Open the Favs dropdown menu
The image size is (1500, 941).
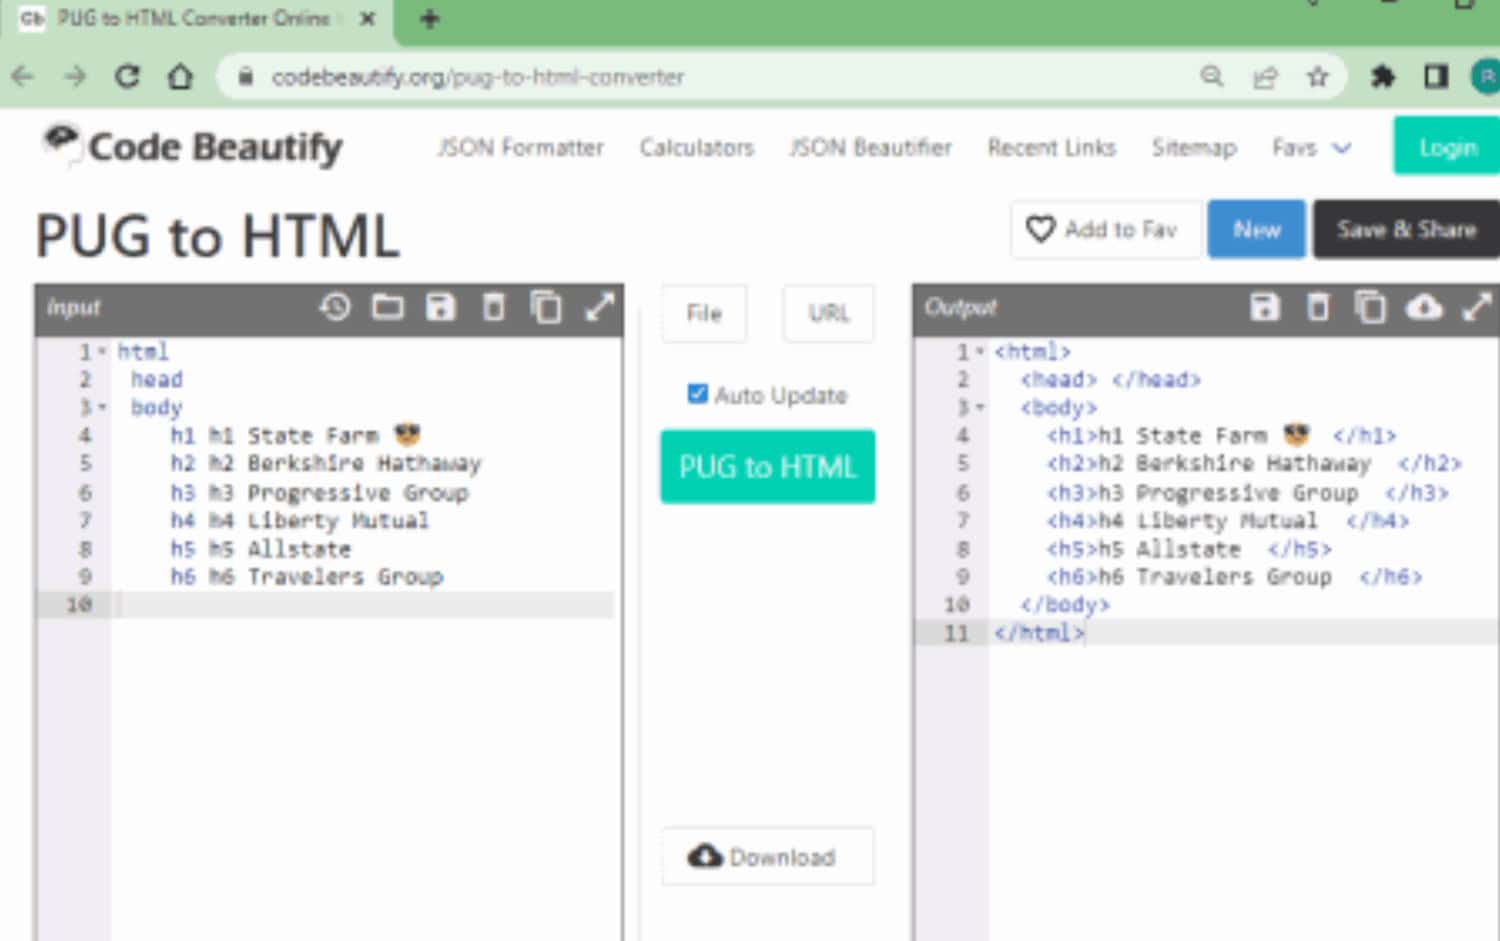[x=1311, y=147]
